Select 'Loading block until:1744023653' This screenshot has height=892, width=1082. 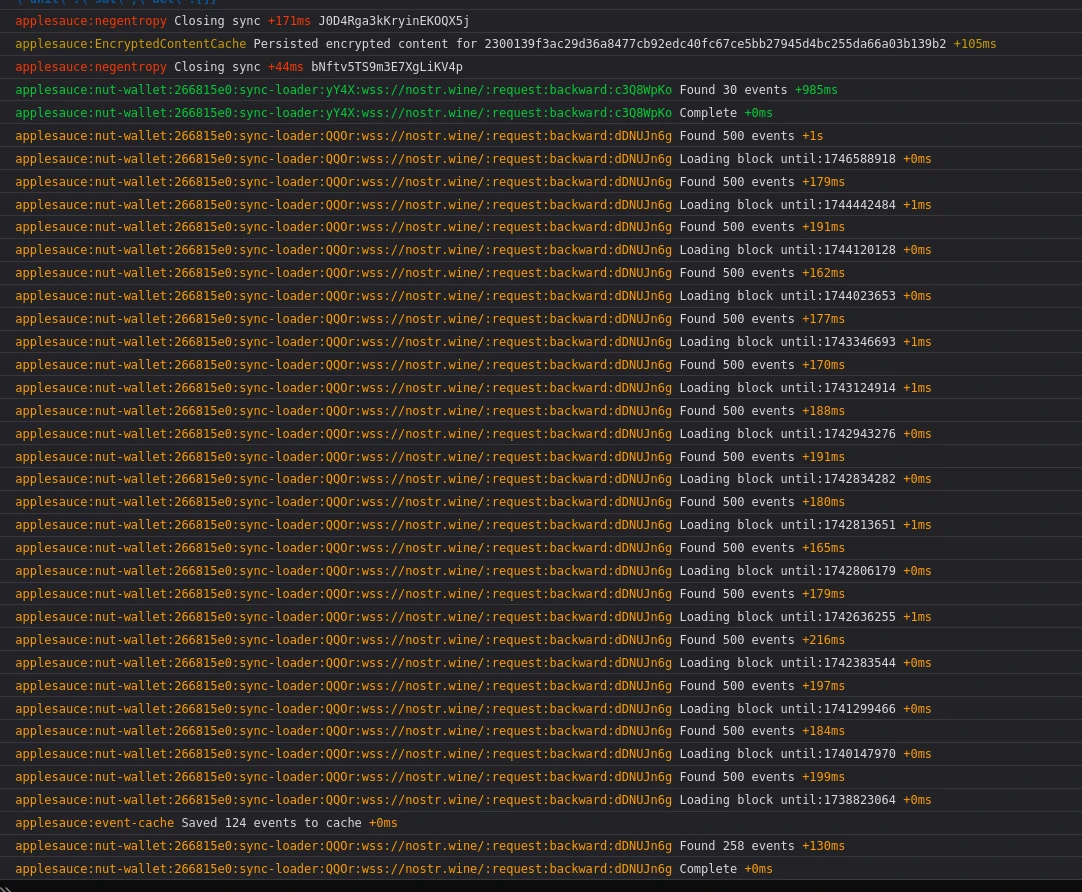tap(787, 296)
